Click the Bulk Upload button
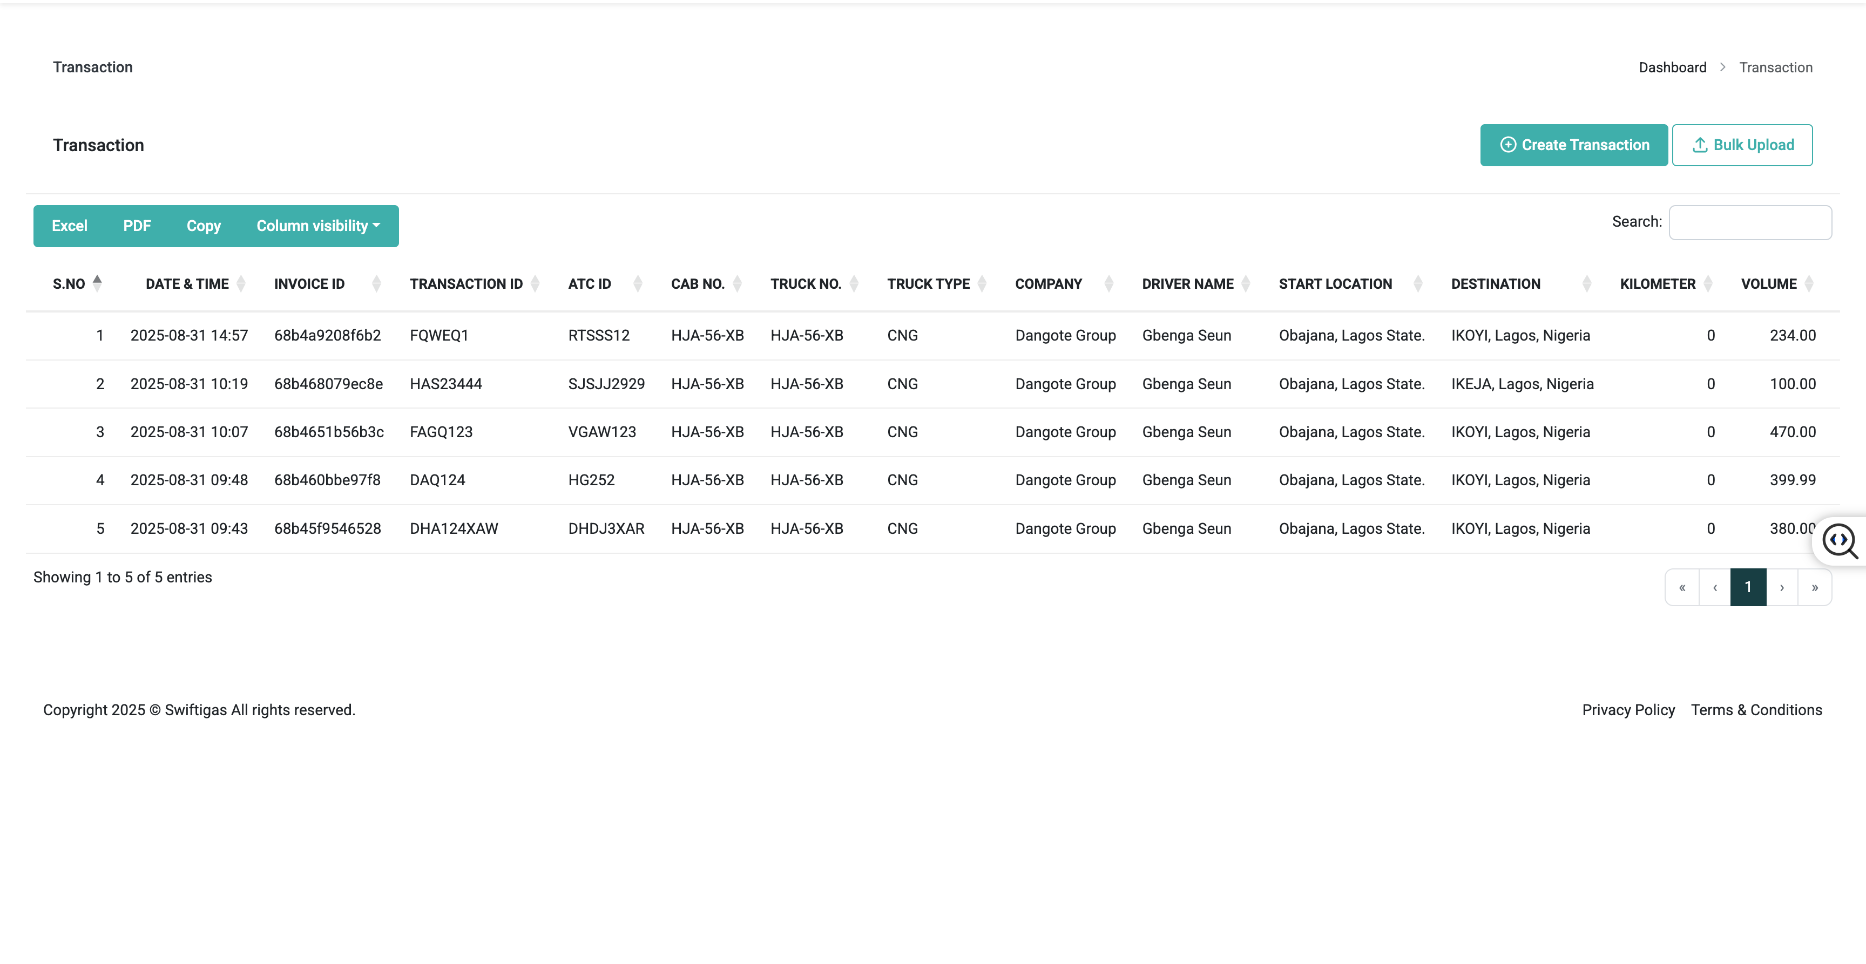Viewport: 1866px width, 964px height. (x=1742, y=145)
